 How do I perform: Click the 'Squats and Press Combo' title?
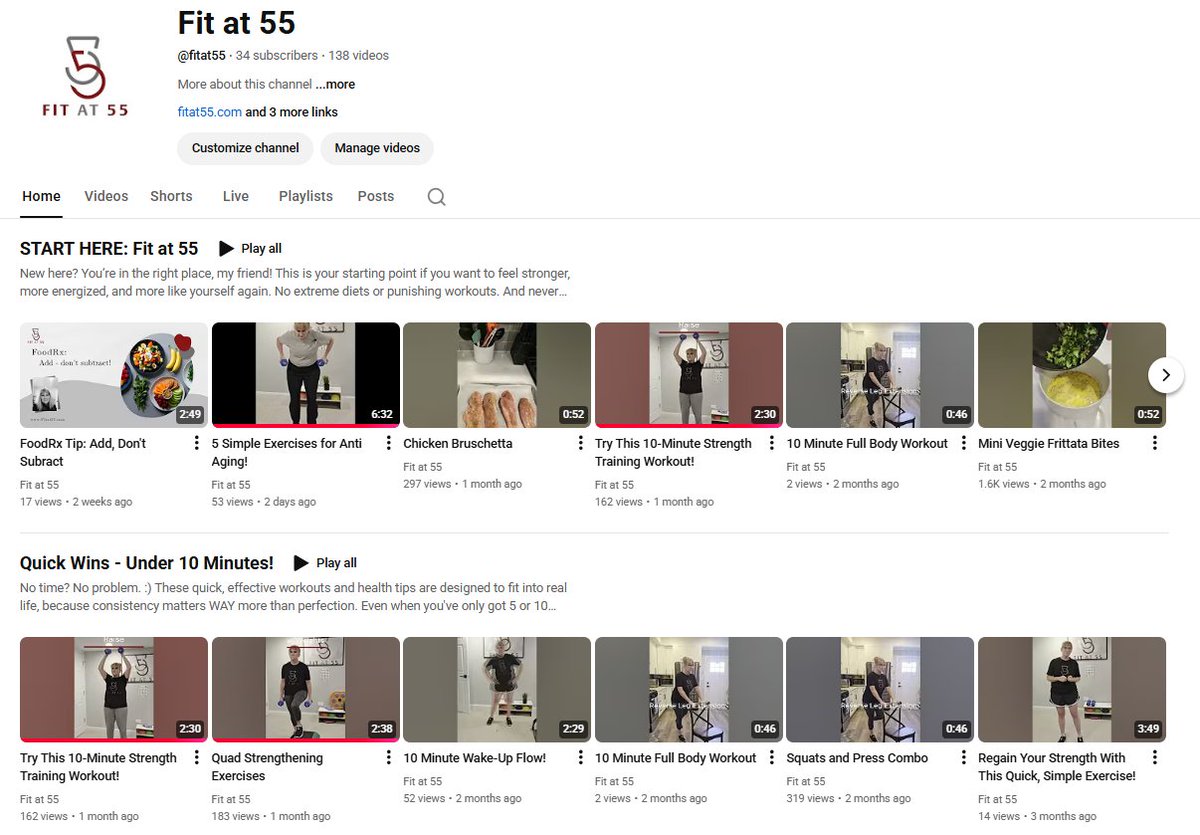pyautogui.click(x=857, y=758)
